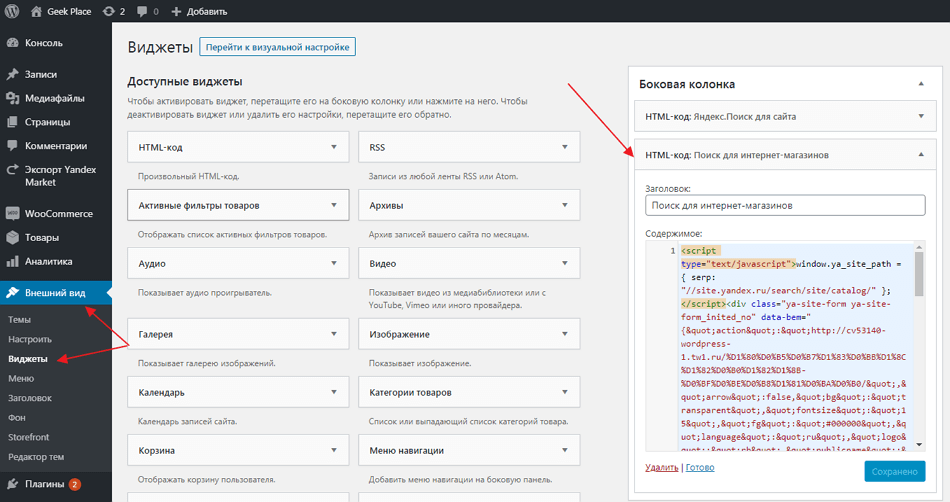Expand the HTML-код available widget
This screenshot has height=502, width=950.
point(334,147)
